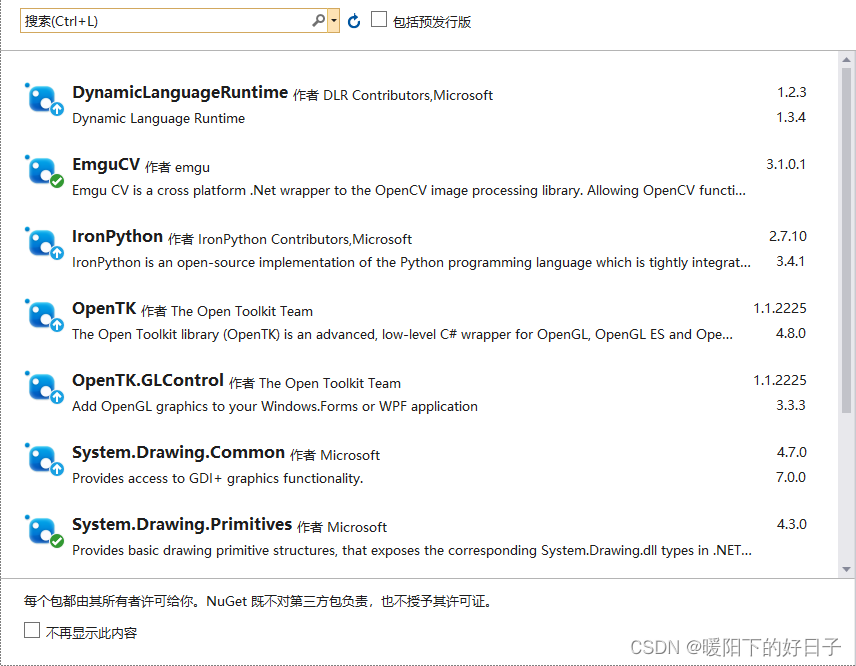This screenshot has width=856, height=666.
Task: Select the OpenTK.GLControl package title
Action: 148,380
